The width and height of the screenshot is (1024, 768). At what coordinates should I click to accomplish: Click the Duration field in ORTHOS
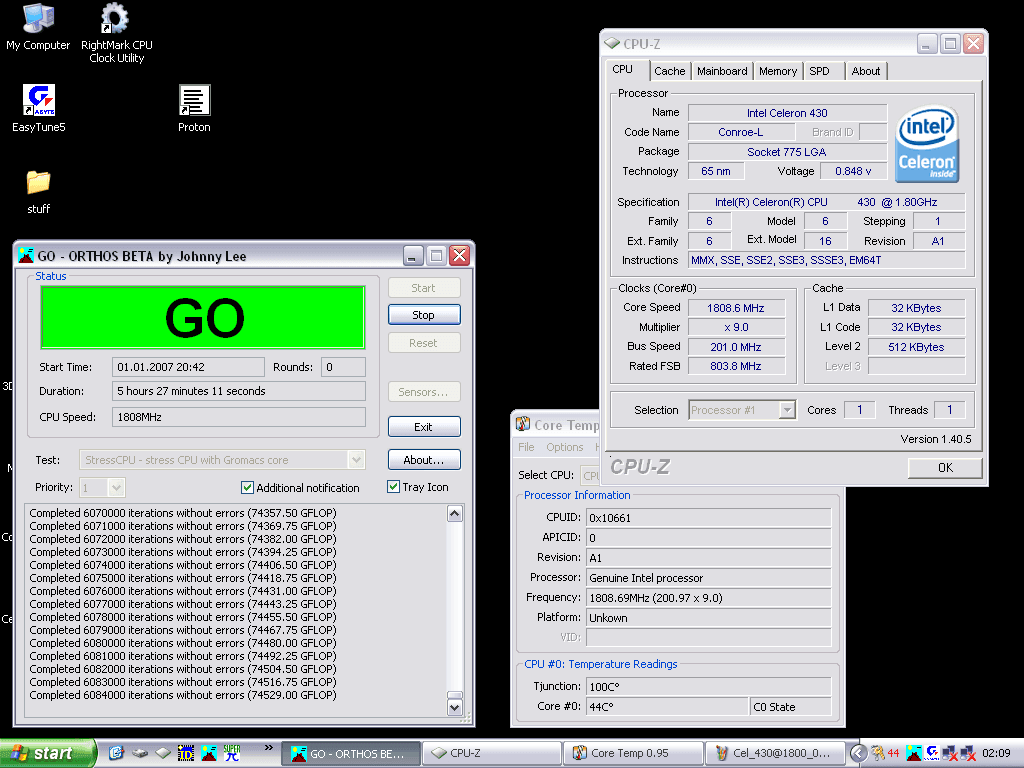[x=238, y=391]
